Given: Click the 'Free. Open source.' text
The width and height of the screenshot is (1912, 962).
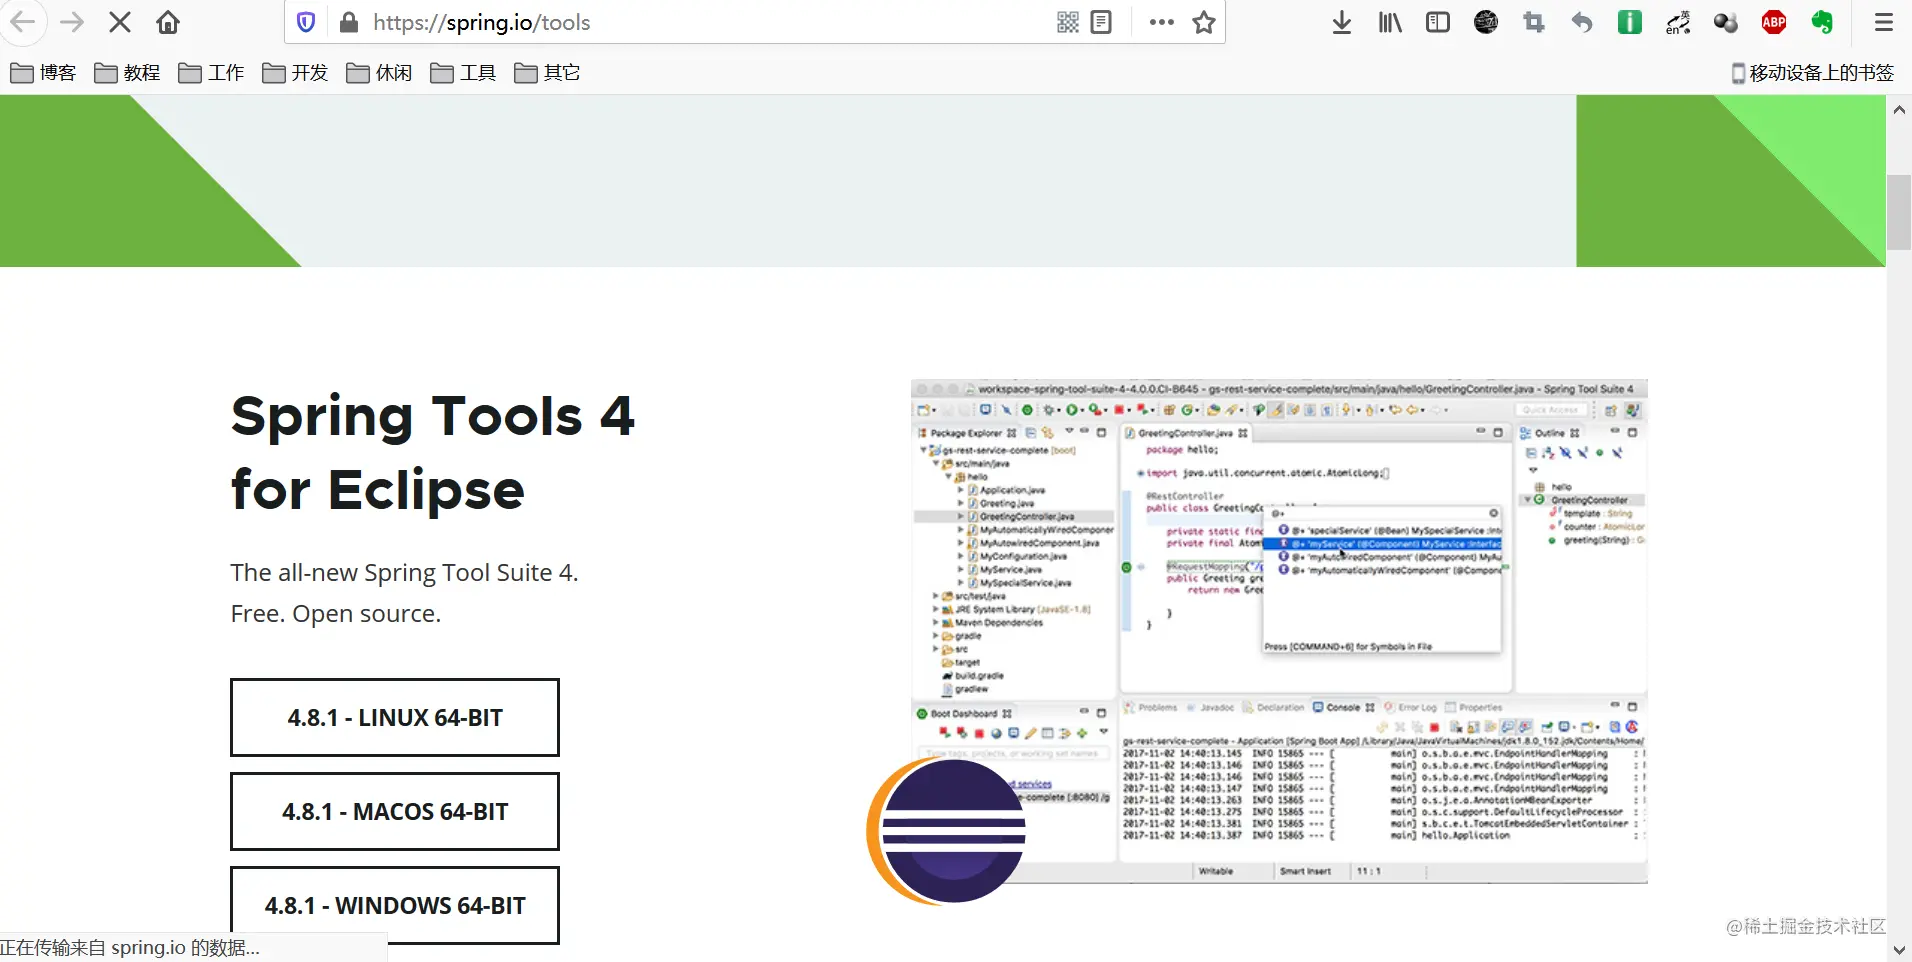Looking at the screenshot, I should (335, 614).
